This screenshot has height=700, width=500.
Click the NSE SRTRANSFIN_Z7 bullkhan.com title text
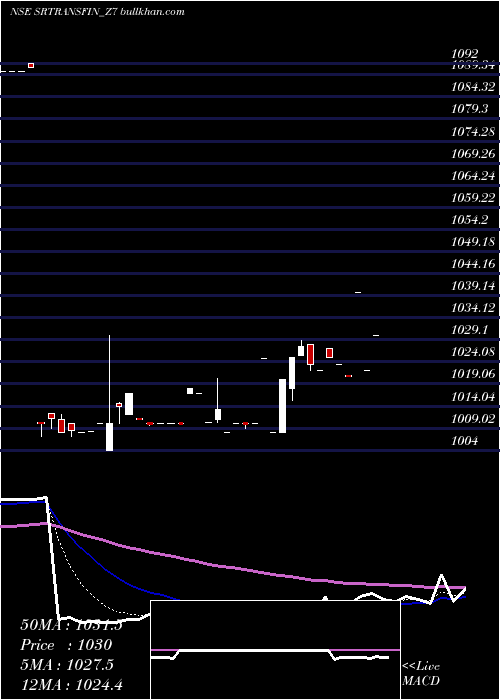tap(97, 12)
